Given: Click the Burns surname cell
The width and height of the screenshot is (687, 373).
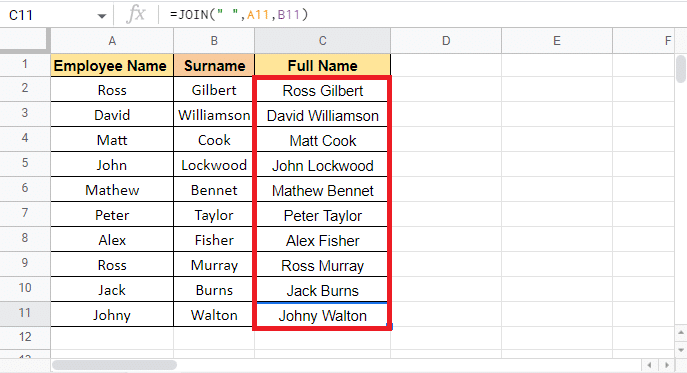Looking at the screenshot, I should tap(214, 290).
